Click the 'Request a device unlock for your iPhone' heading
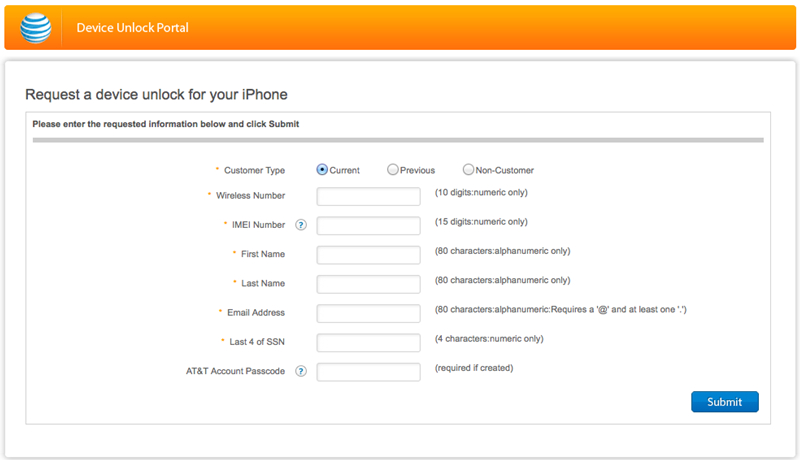800x460 pixels. 156,94
